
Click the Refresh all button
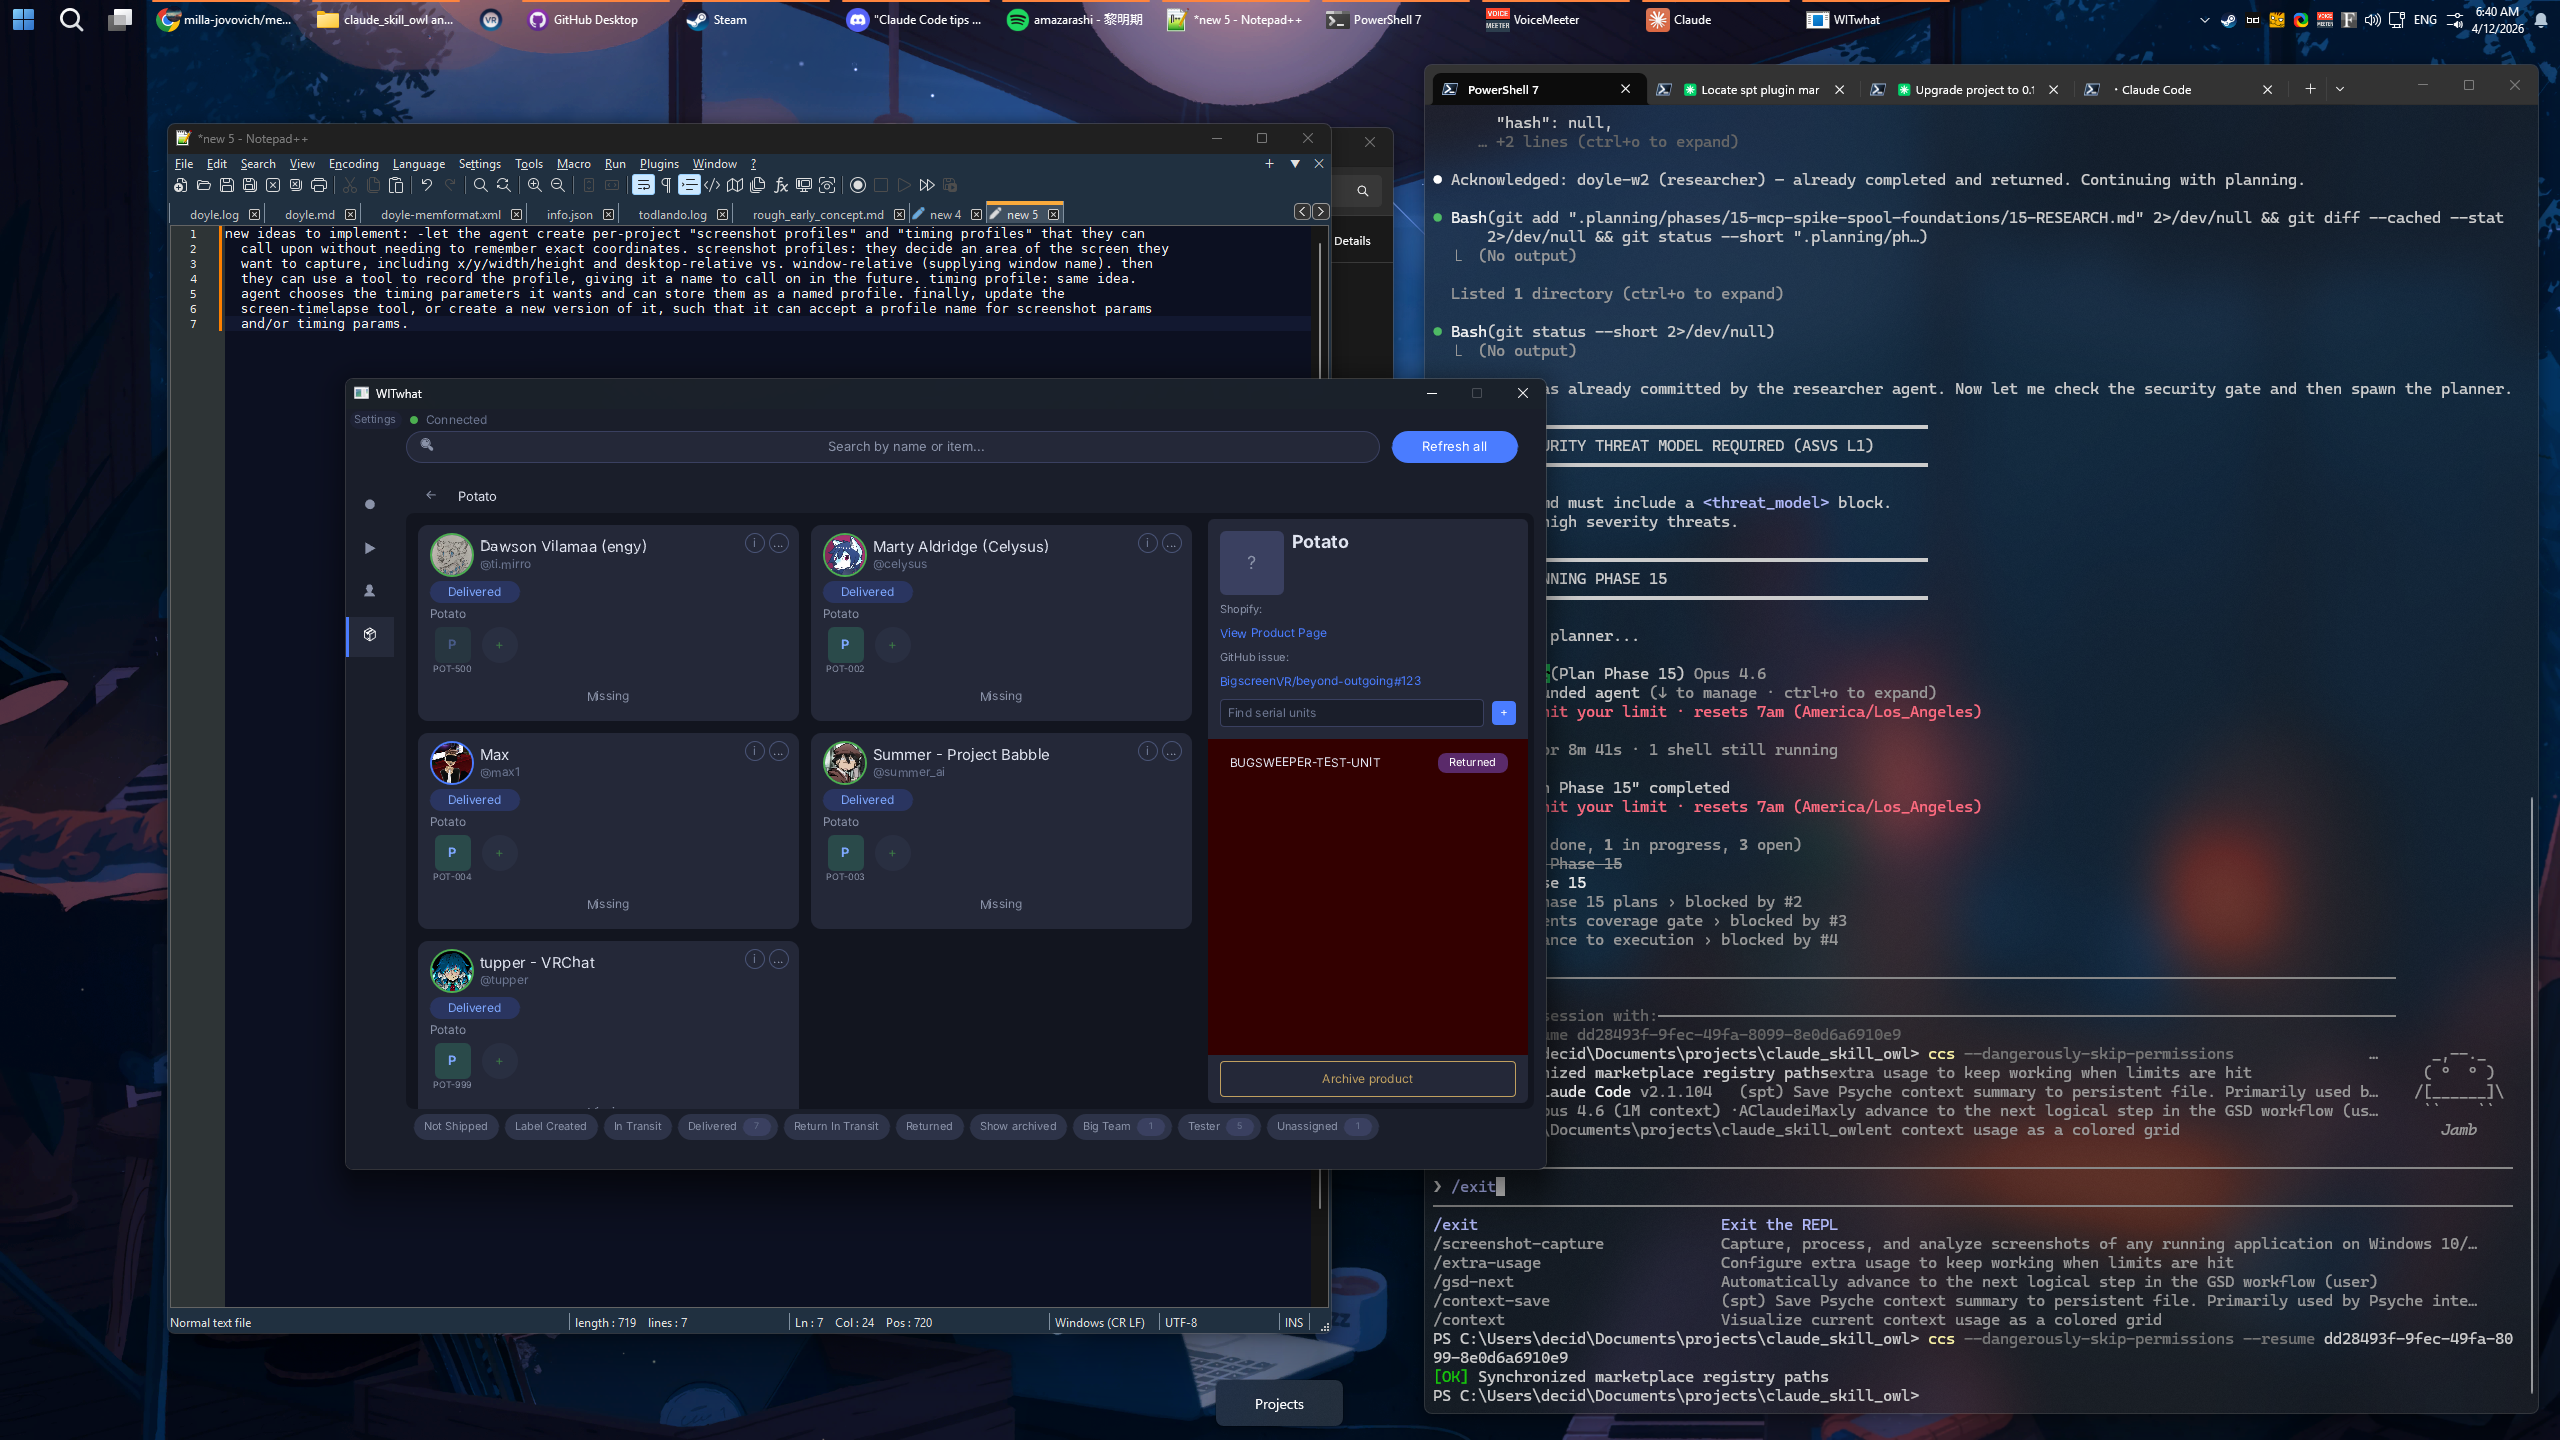click(x=1454, y=447)
